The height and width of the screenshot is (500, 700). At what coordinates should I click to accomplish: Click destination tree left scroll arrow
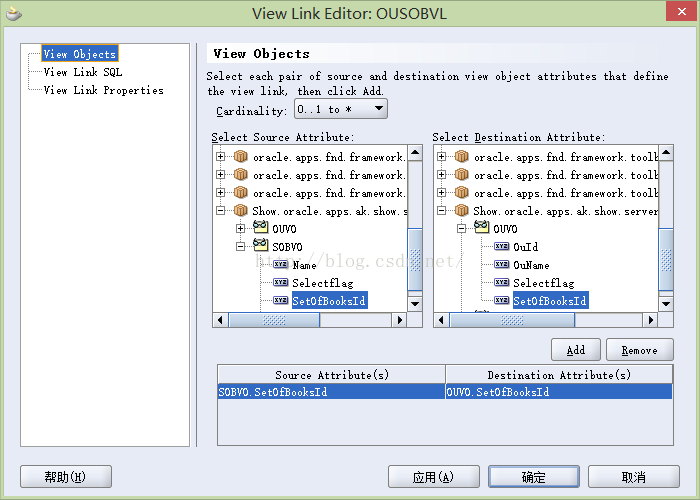click(442, 320)
